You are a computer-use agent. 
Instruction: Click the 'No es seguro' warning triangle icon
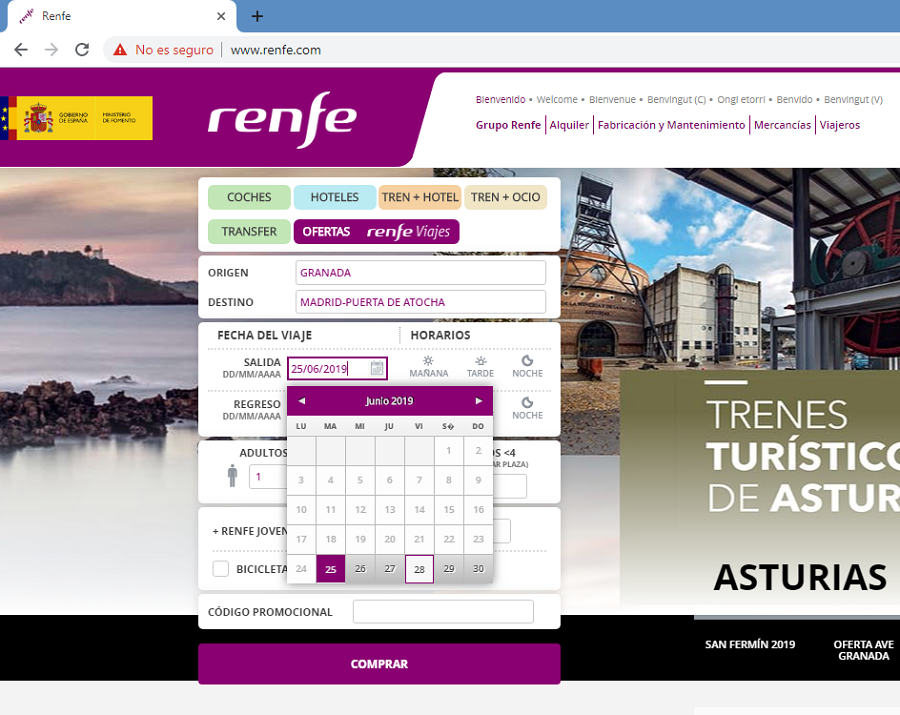coord(120,48)
